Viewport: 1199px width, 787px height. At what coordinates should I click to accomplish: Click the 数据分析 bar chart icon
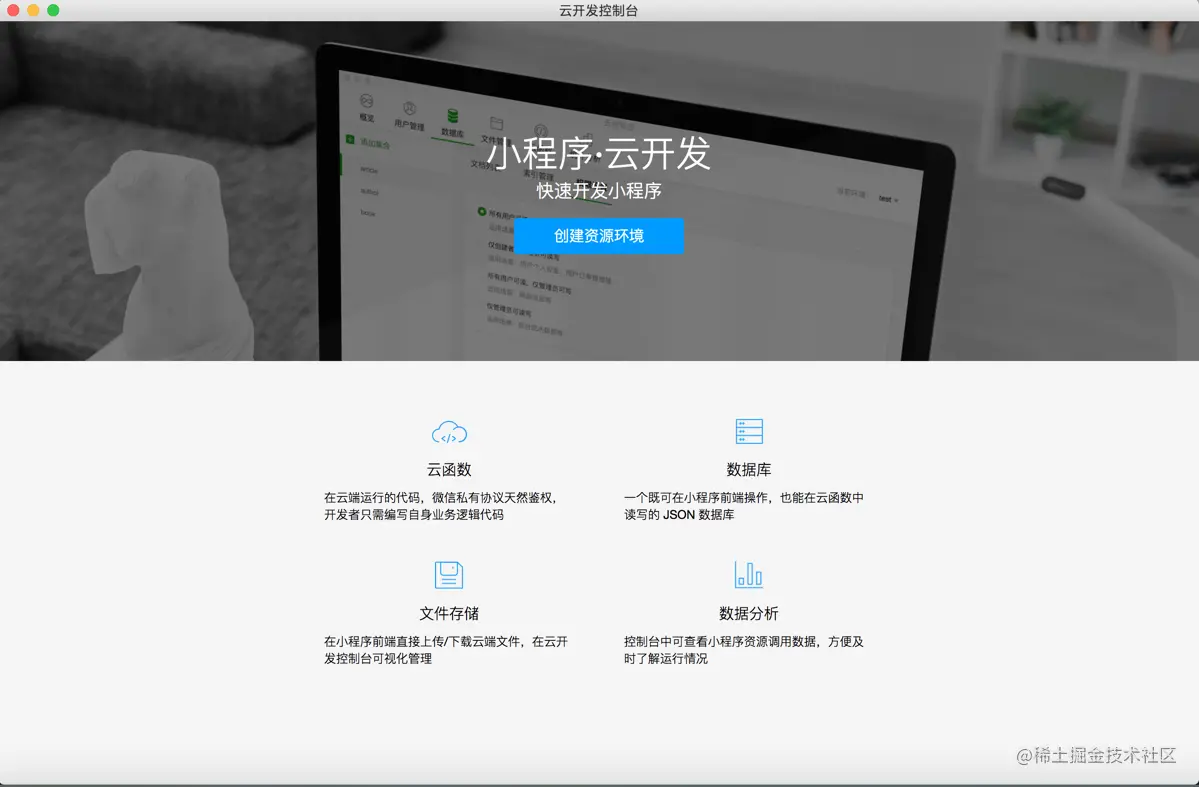coord(748,574)
